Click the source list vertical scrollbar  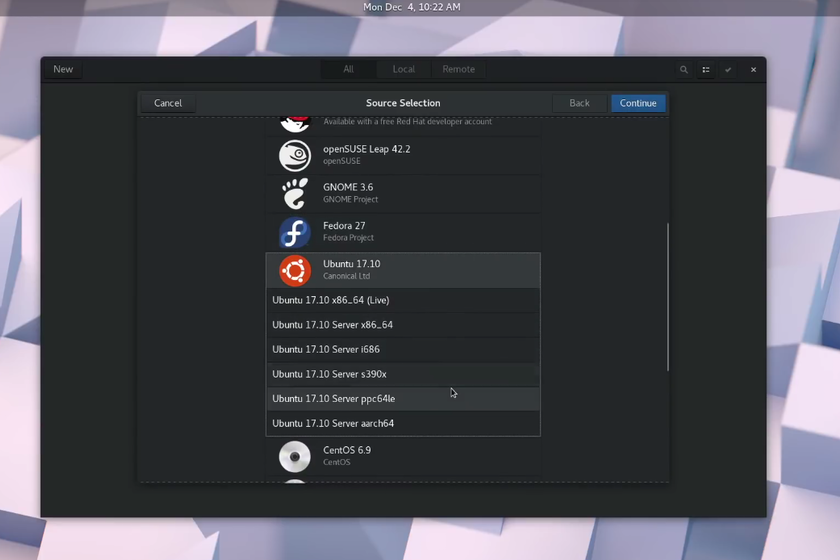[x=668, y=297]
